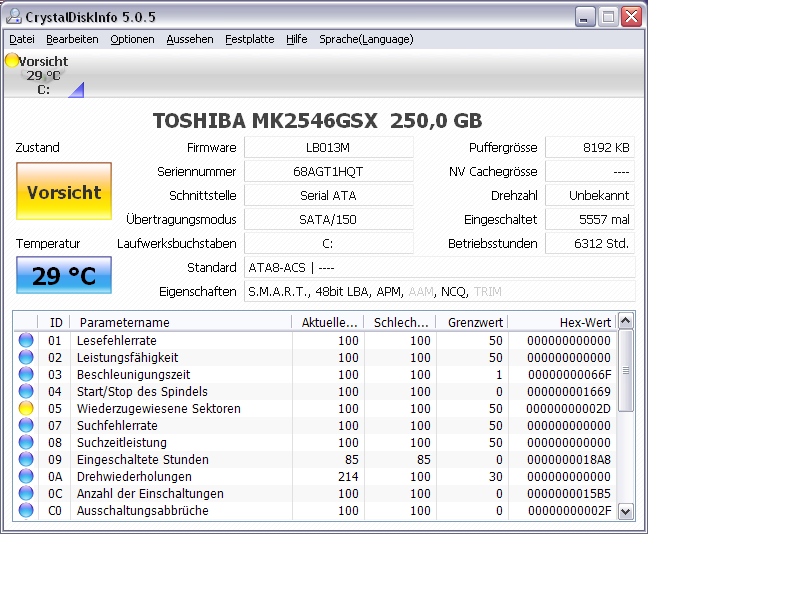Open the Hilfe menu
This screenshot has width=800, height=600.
[296, 39]
